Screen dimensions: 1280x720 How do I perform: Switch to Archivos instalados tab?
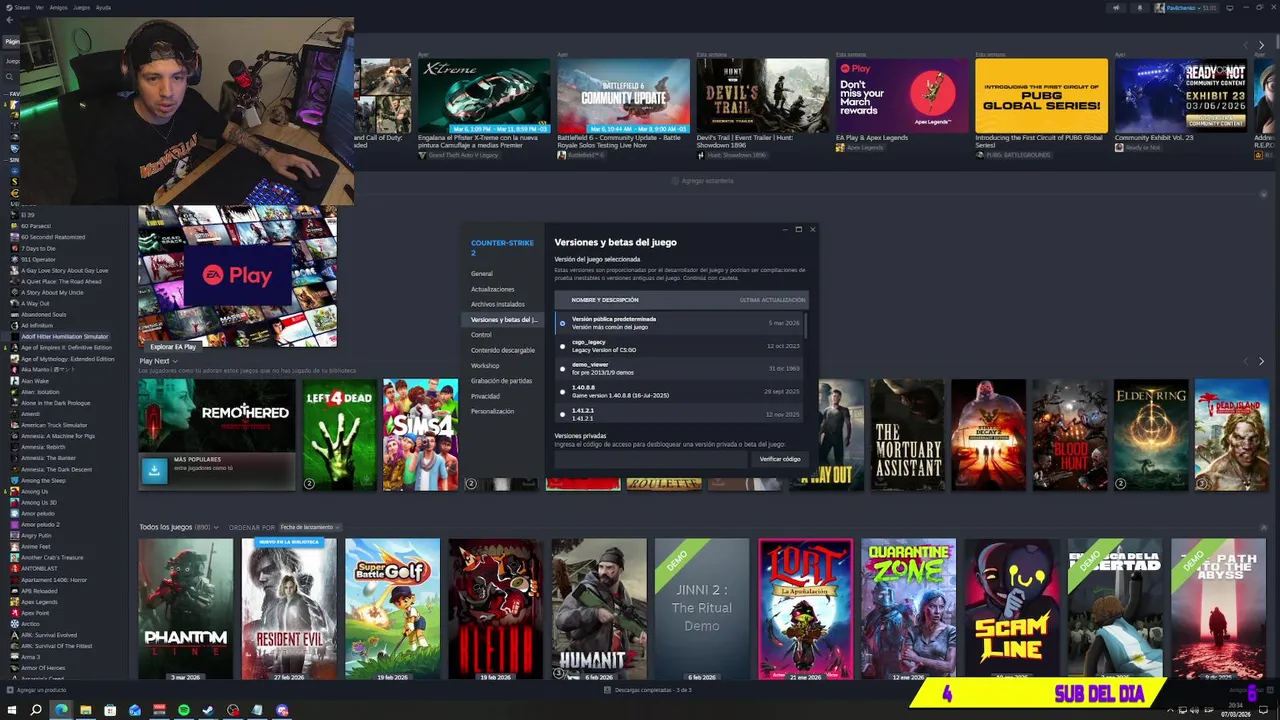pyautogui.click(x=497, y=304)
